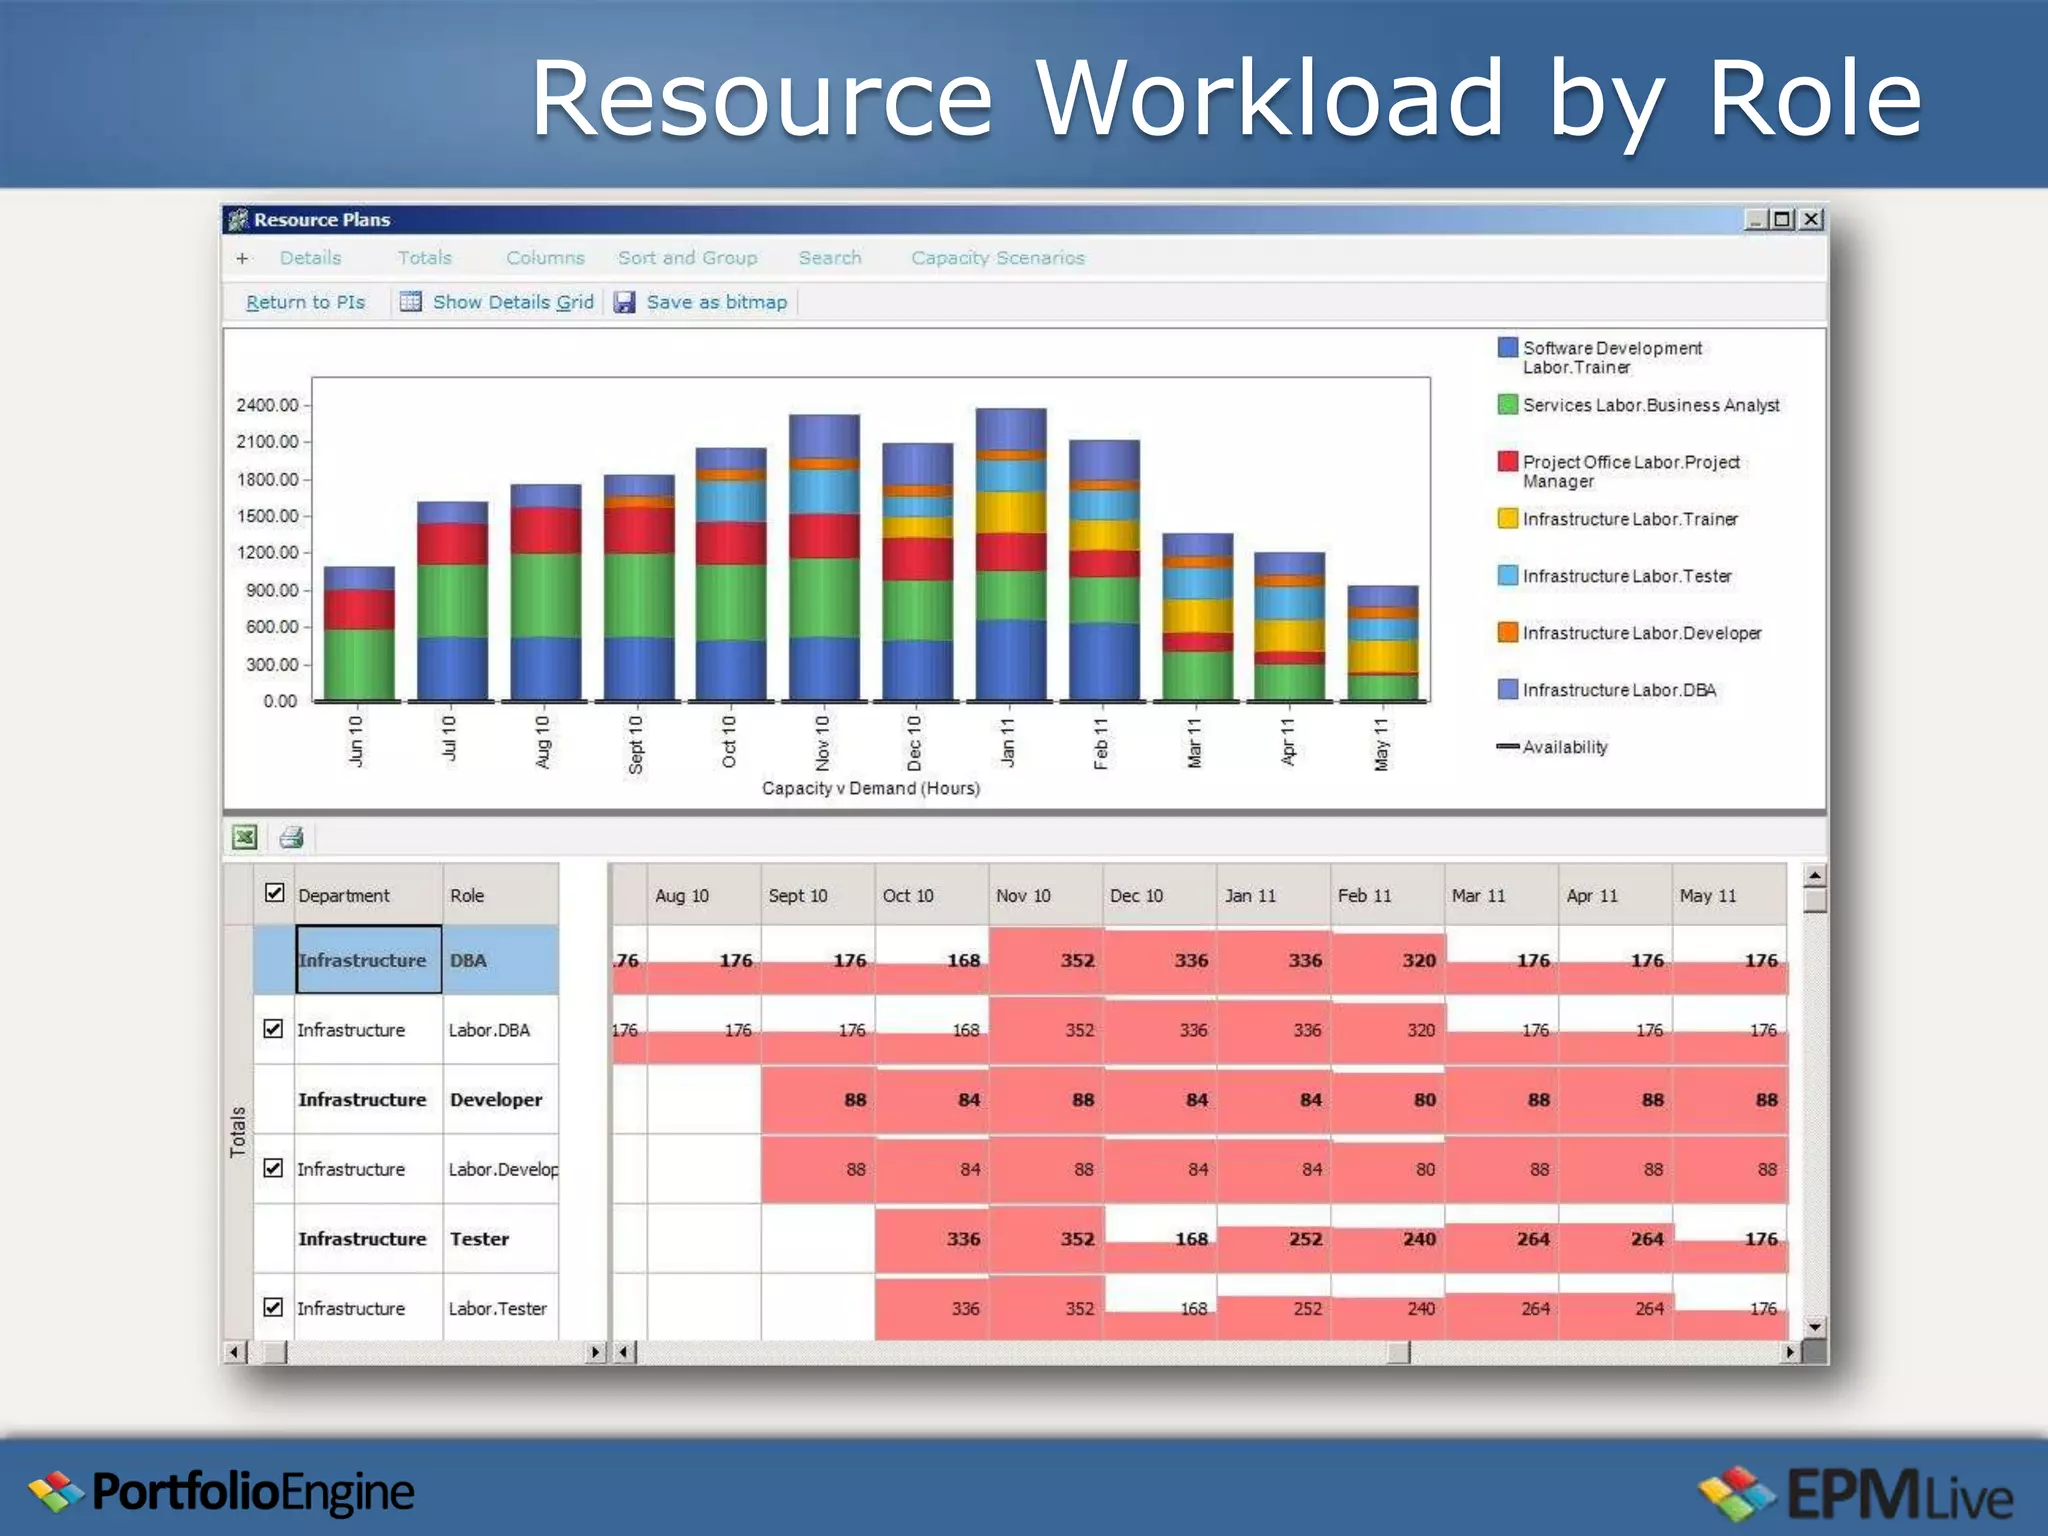Viewport: 2048px width, 1536px height.
Task: Click the Infrastructure Labor.Developer legend swatch
Action: [x=1508, y=632]
